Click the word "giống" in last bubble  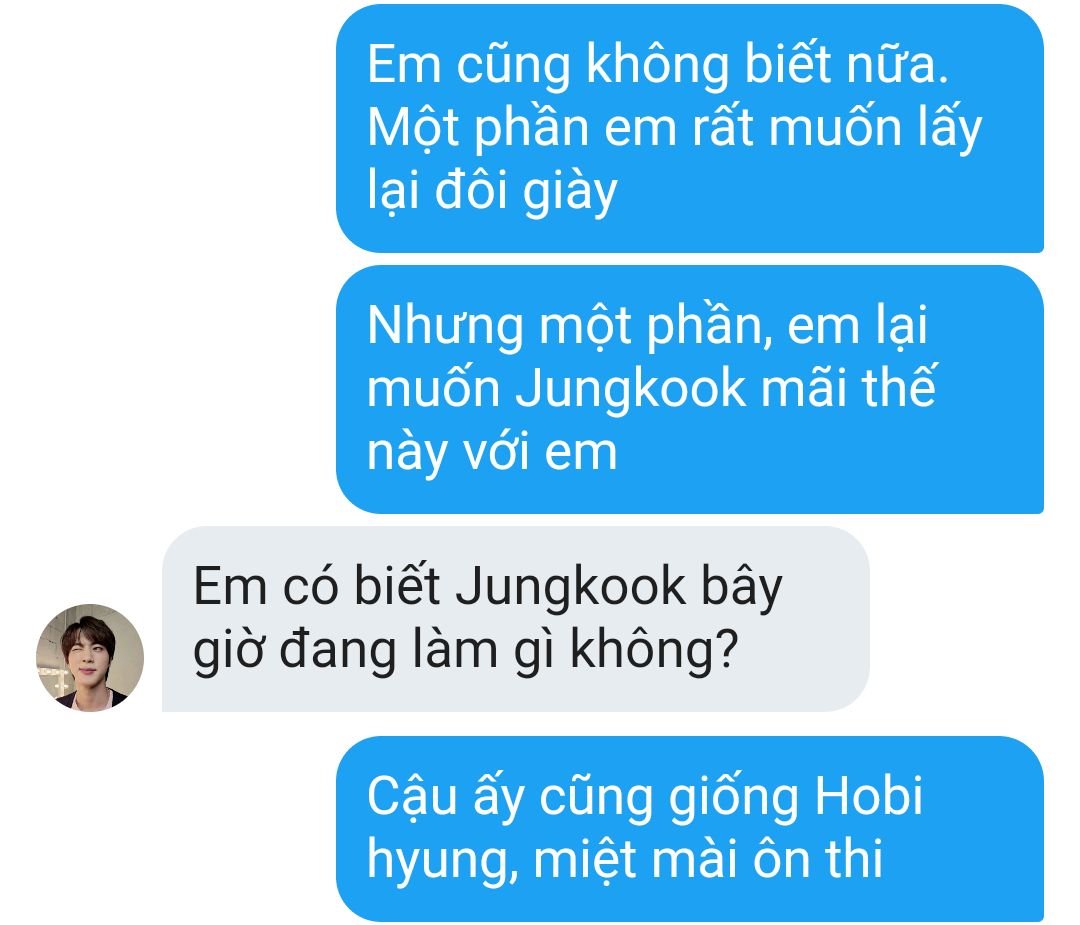click(734, 799)
